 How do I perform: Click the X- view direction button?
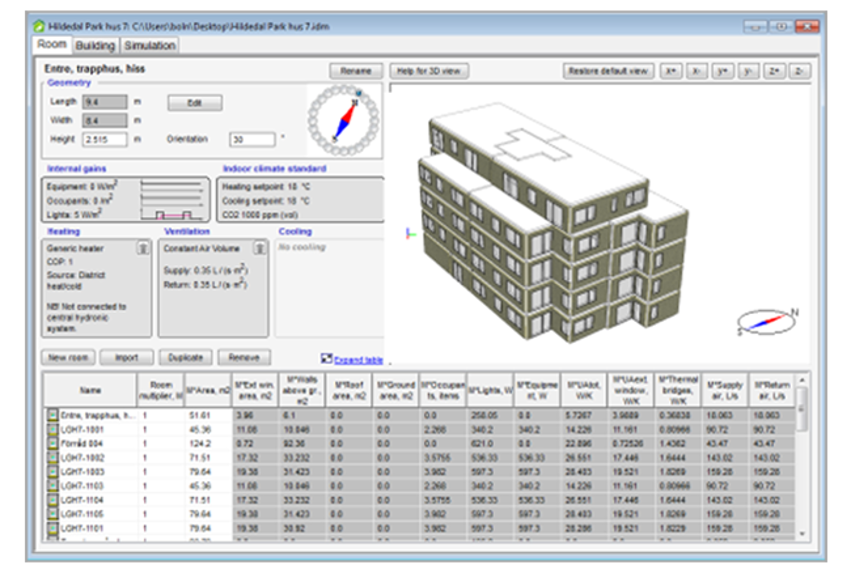697,72
